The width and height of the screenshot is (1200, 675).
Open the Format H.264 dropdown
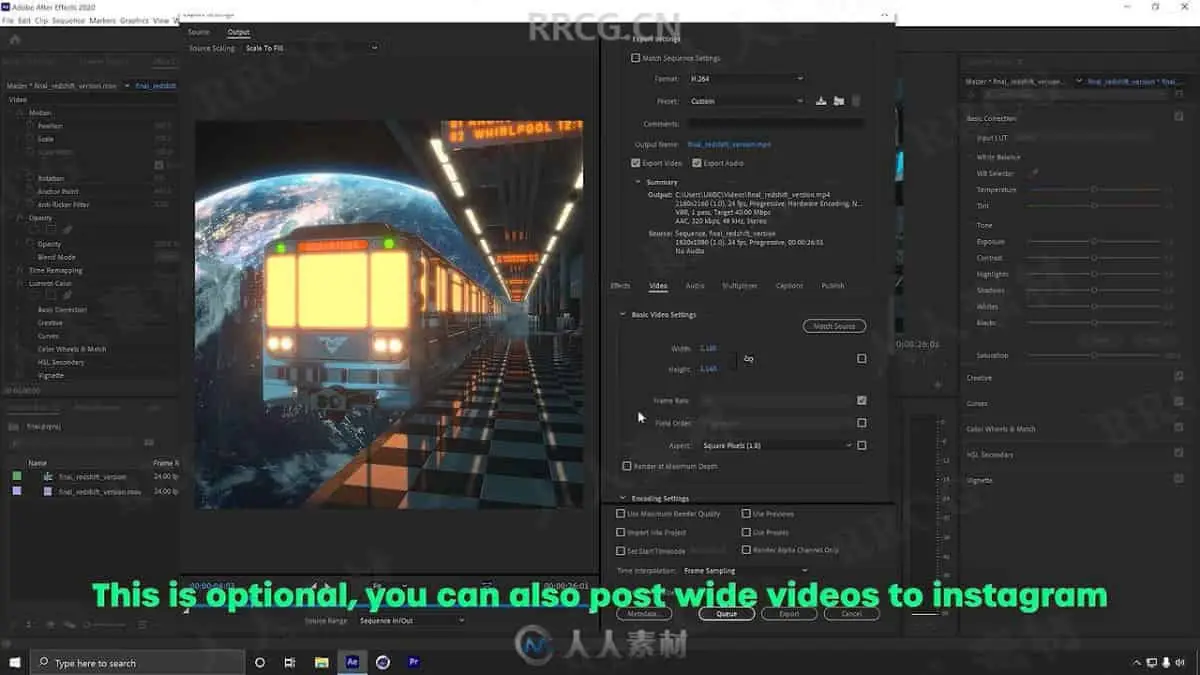click(746, 78)
